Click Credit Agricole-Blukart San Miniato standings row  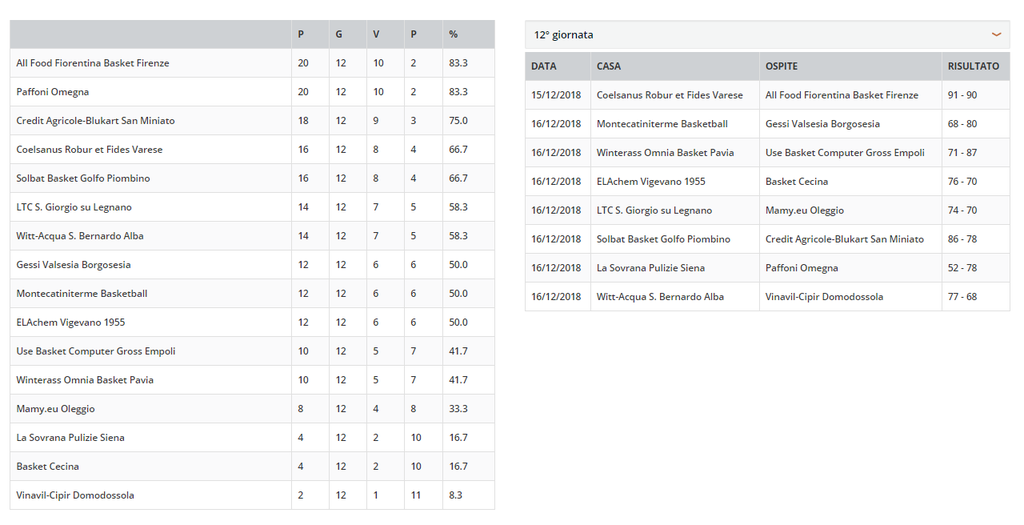(252, 121)
